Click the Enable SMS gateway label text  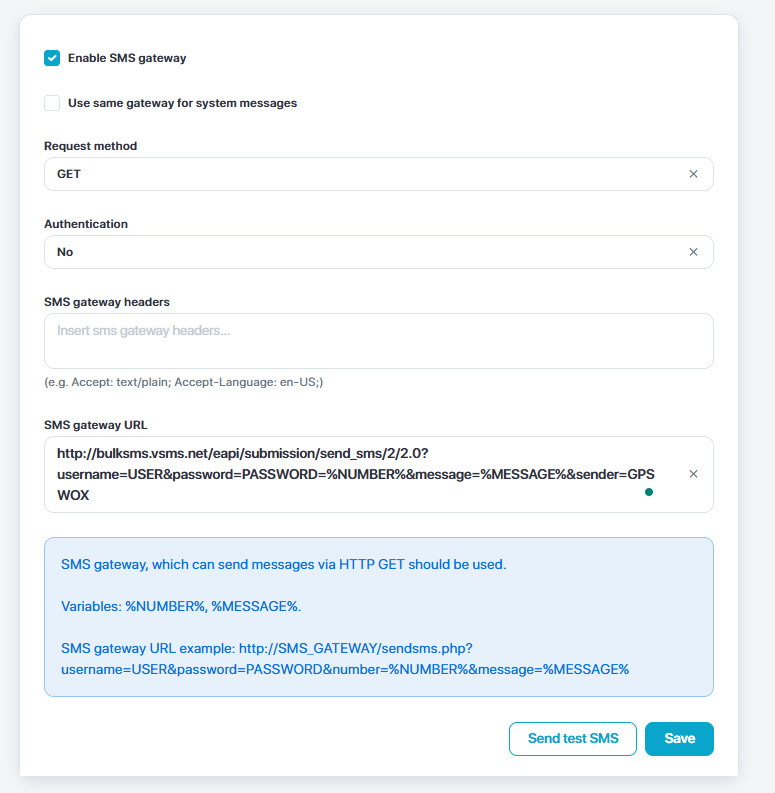click(x=127, y=58)
